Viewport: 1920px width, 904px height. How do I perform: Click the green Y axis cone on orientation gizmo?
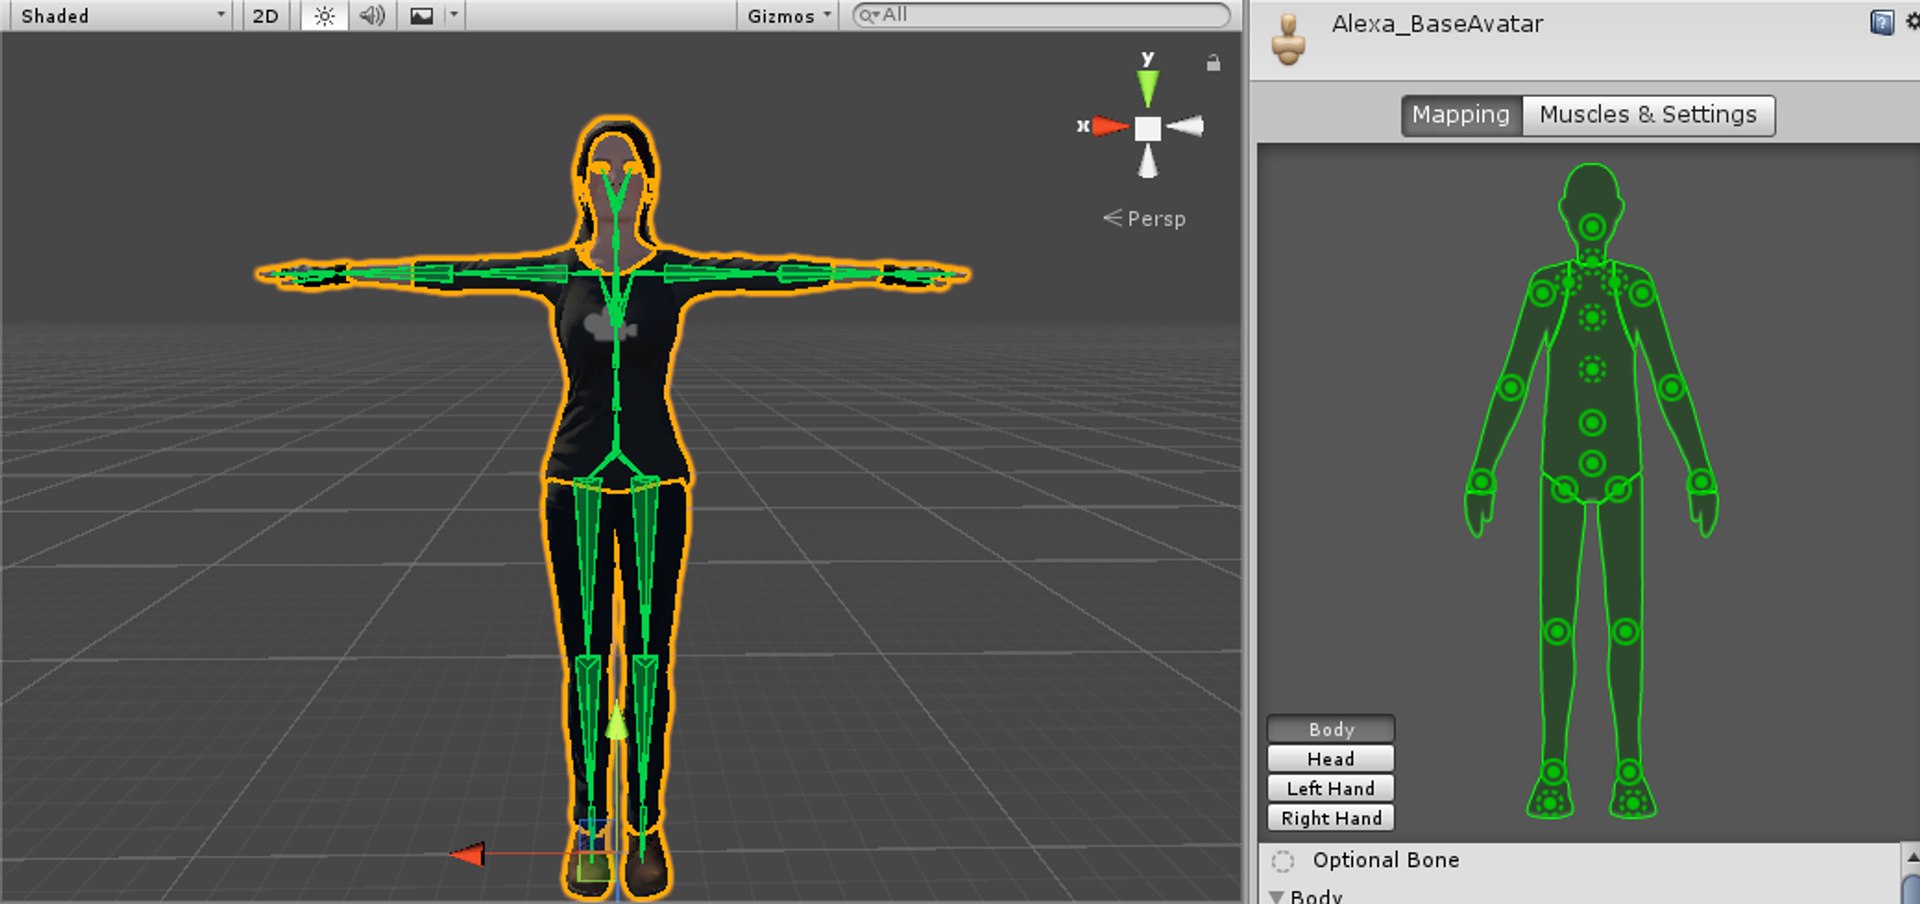point(1148,88)
